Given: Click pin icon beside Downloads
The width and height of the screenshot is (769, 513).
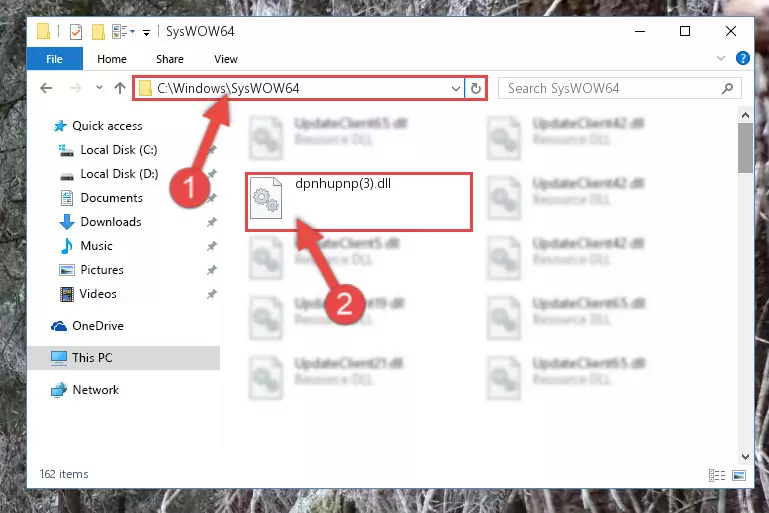Looking at the screenshot, I should 212,222.
